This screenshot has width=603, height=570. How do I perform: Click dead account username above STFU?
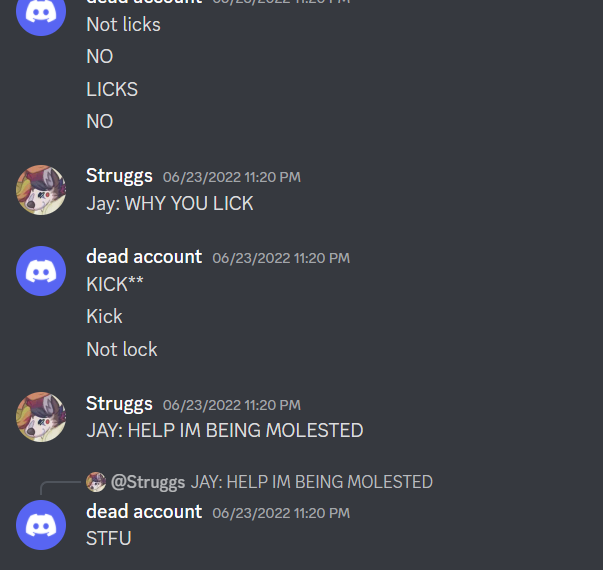pyautogui.click(x=144, y=512)
